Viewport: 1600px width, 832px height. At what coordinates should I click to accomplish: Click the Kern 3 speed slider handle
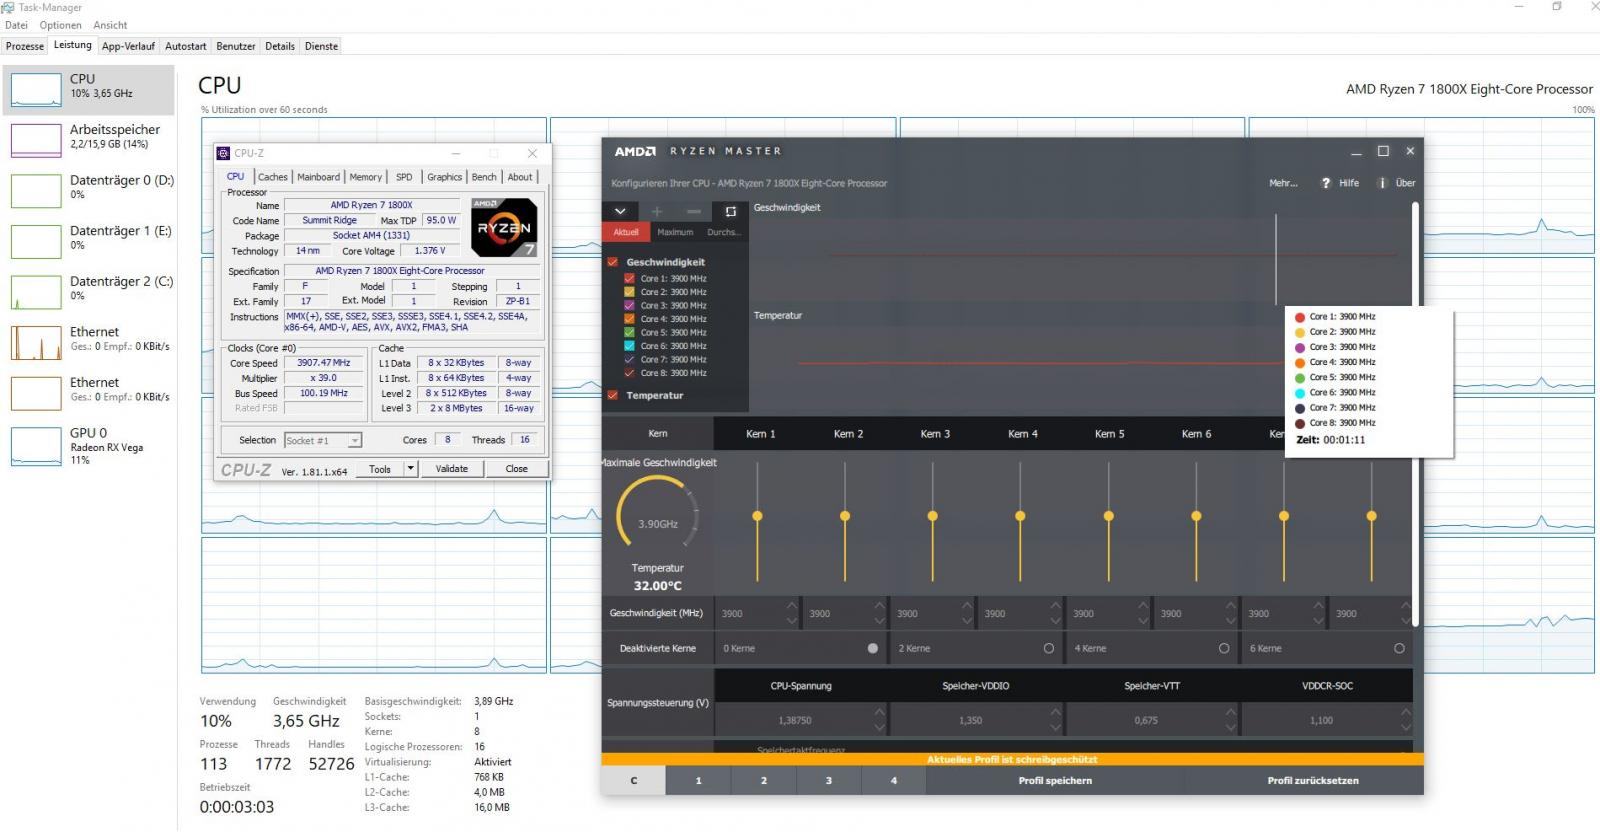coord(932,516)
